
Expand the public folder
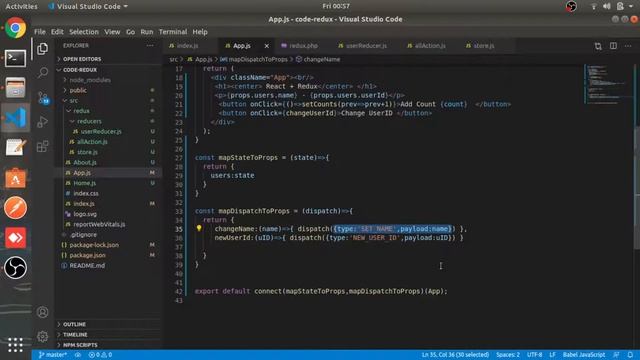(108, 90)
